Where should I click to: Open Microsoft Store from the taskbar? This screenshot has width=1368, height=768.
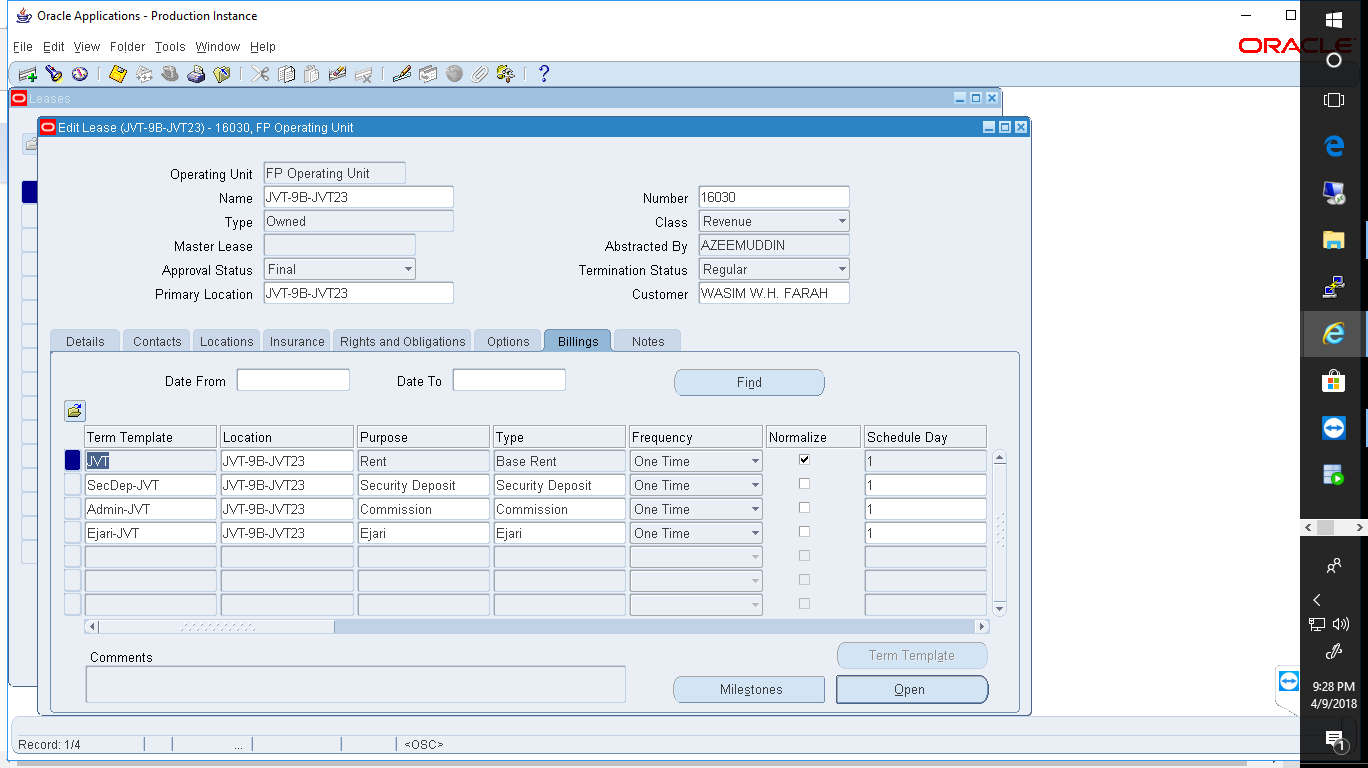click(1333, 381)
